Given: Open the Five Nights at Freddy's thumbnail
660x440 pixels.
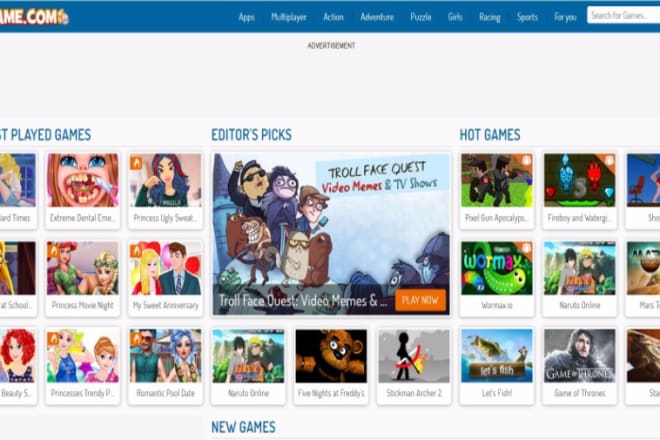Looking at the screenshot, I should [x=331, y=356].
